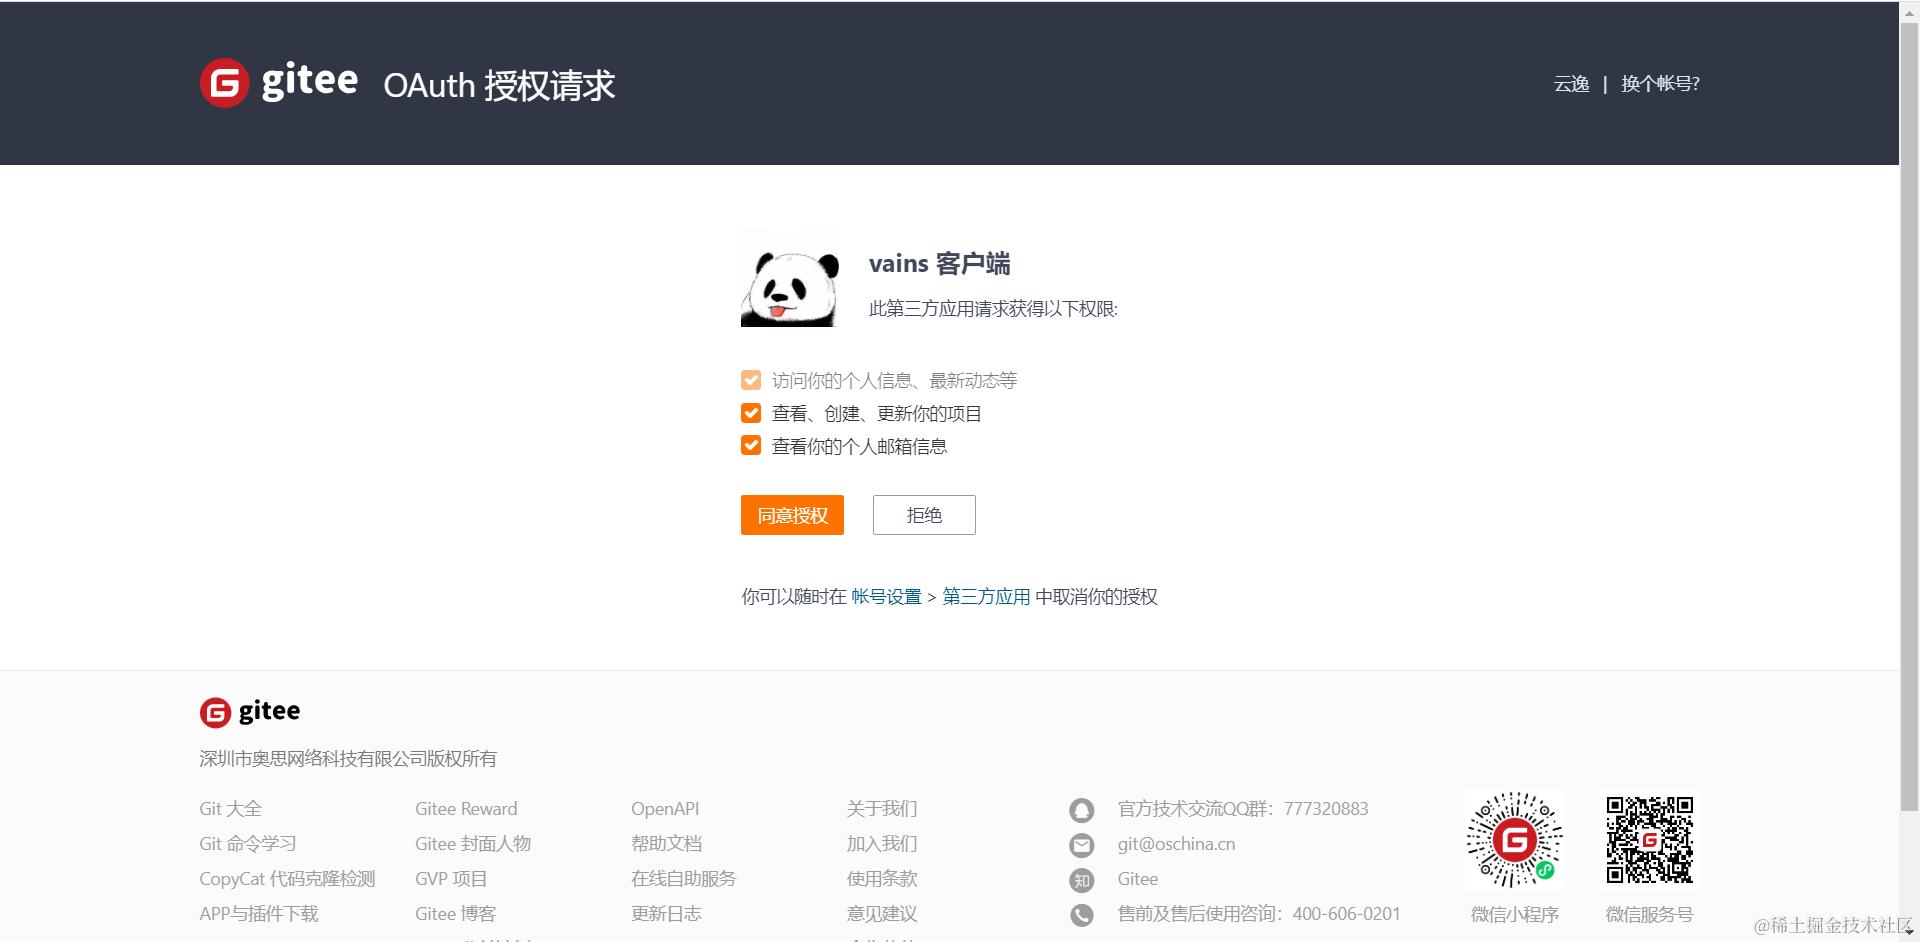Click the 微信小程序 QR code
1920x942 pixels.
(1514, 839)
